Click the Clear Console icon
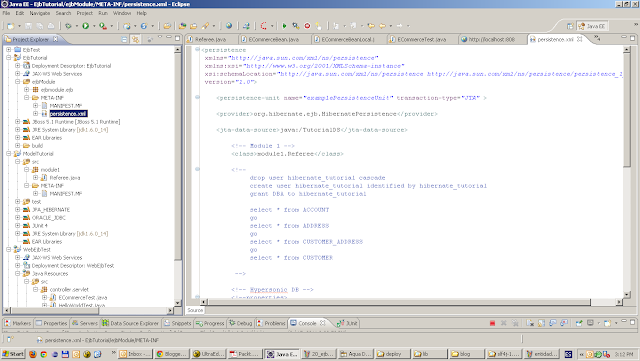The image size is (640, 361). click(530, 323)
